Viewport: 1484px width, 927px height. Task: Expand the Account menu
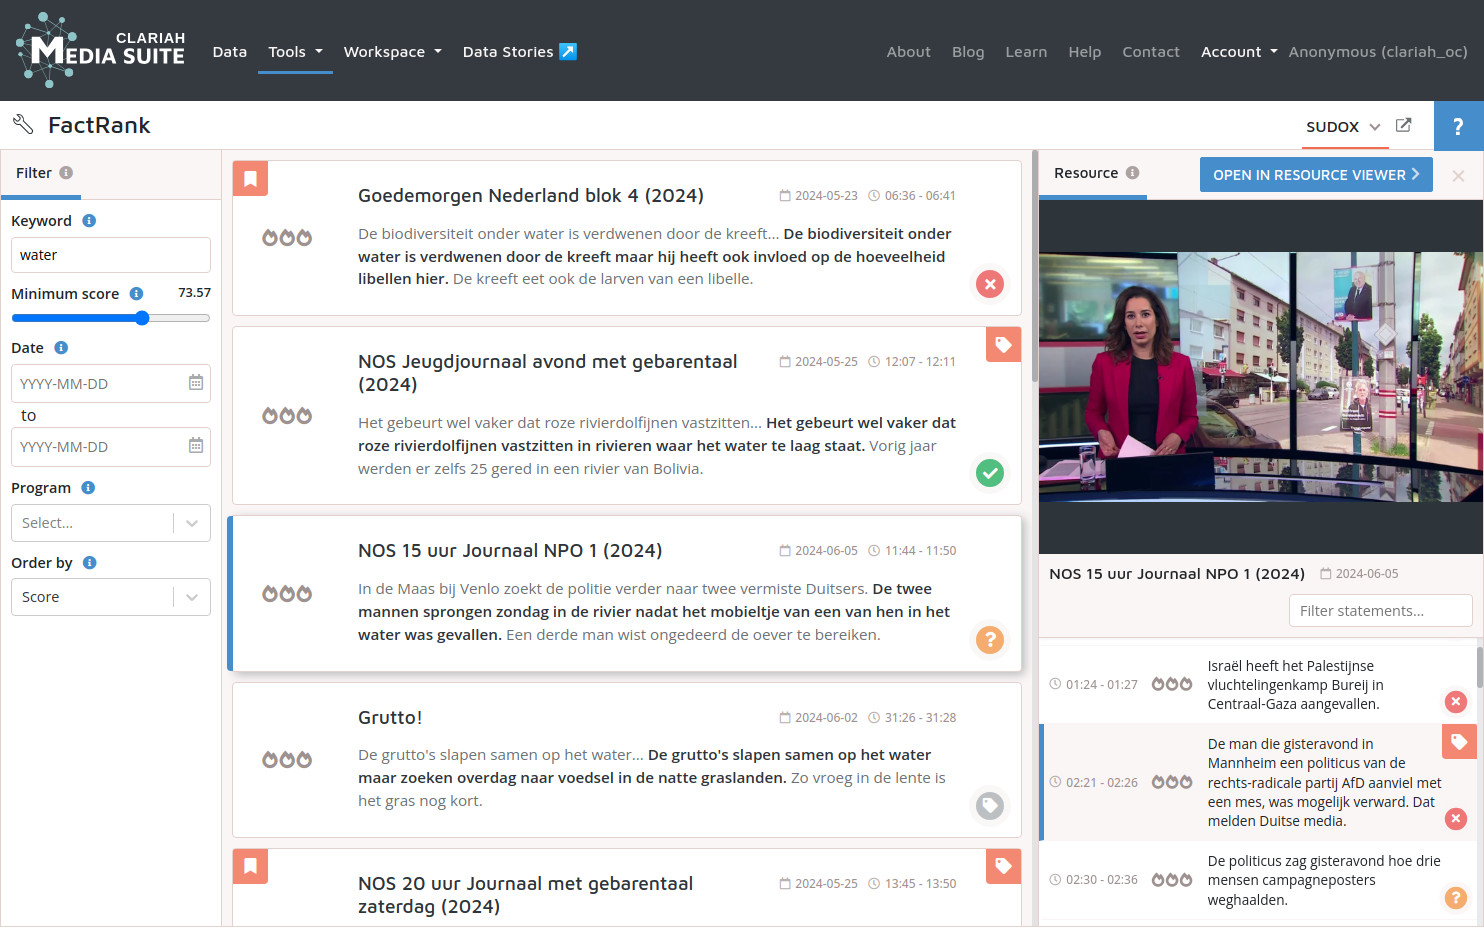[1239, 52]
